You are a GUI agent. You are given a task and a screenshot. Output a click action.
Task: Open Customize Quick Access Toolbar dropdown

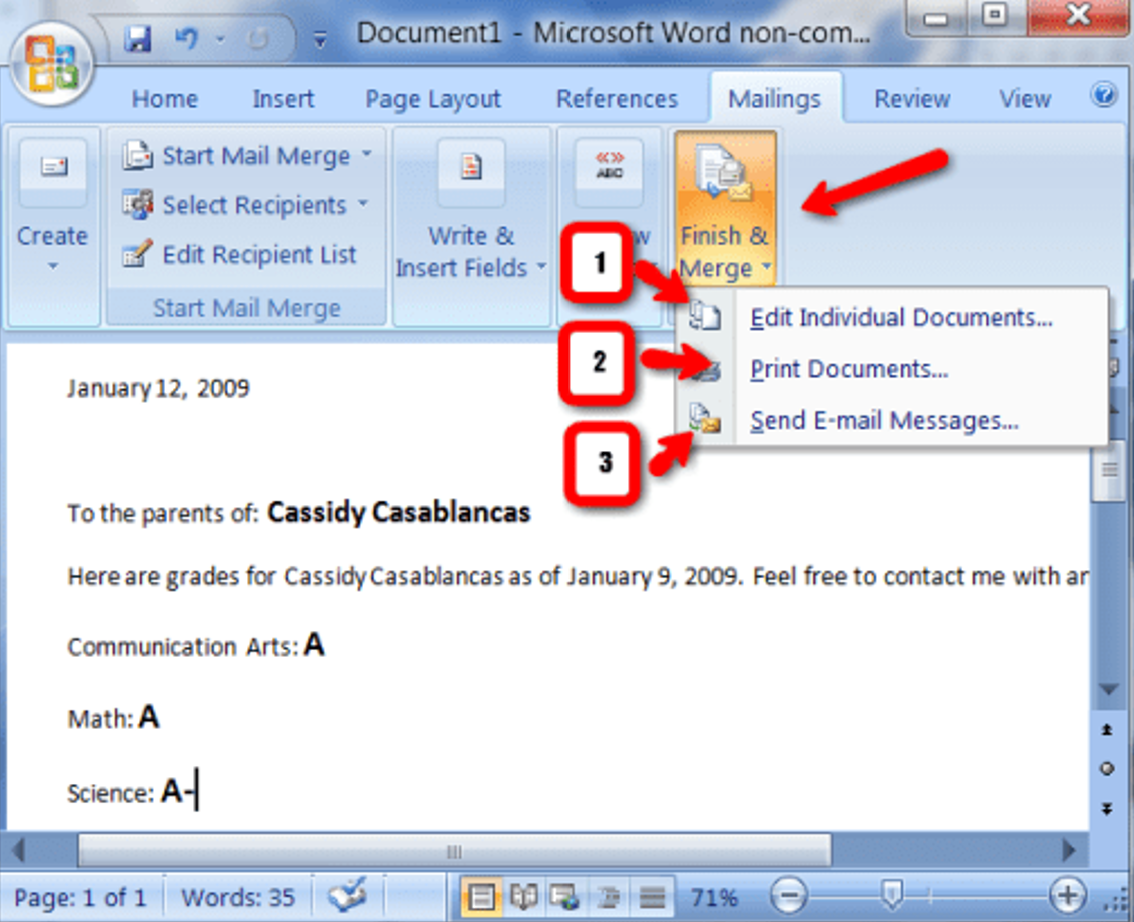coord(320,40)
